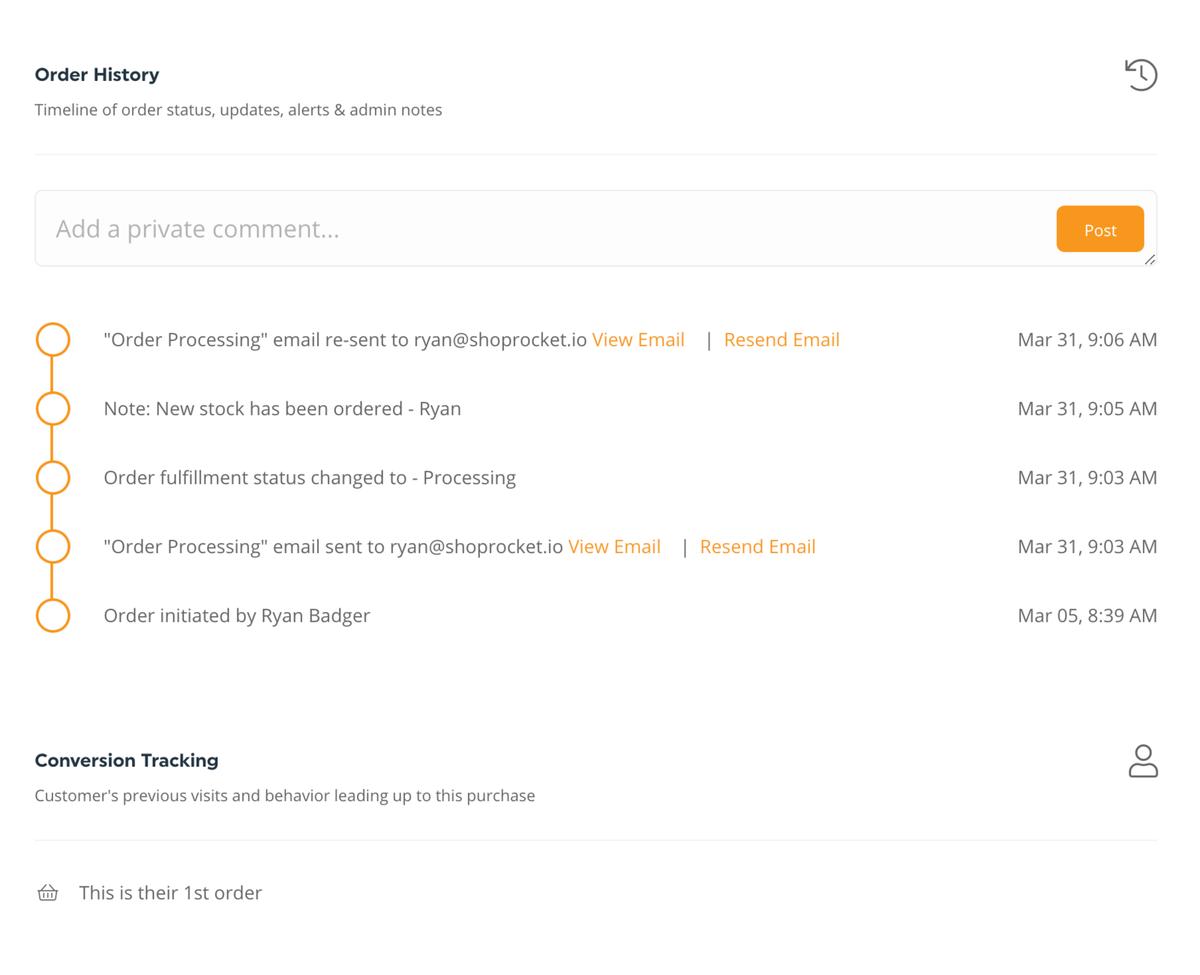Click the note New stock has been ordered
Viewport: 1200px width, 975px height.
click(x=282, y=409)
